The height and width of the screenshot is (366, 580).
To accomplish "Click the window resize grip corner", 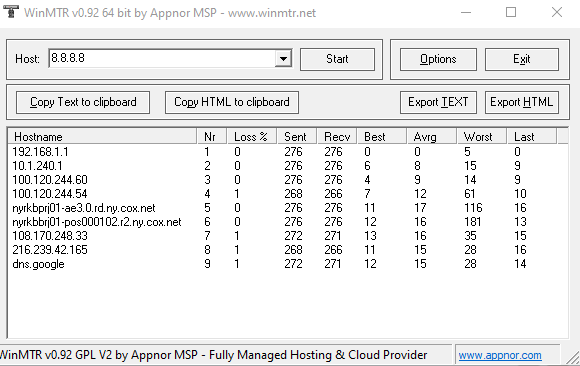I will [x=574, y=358].
